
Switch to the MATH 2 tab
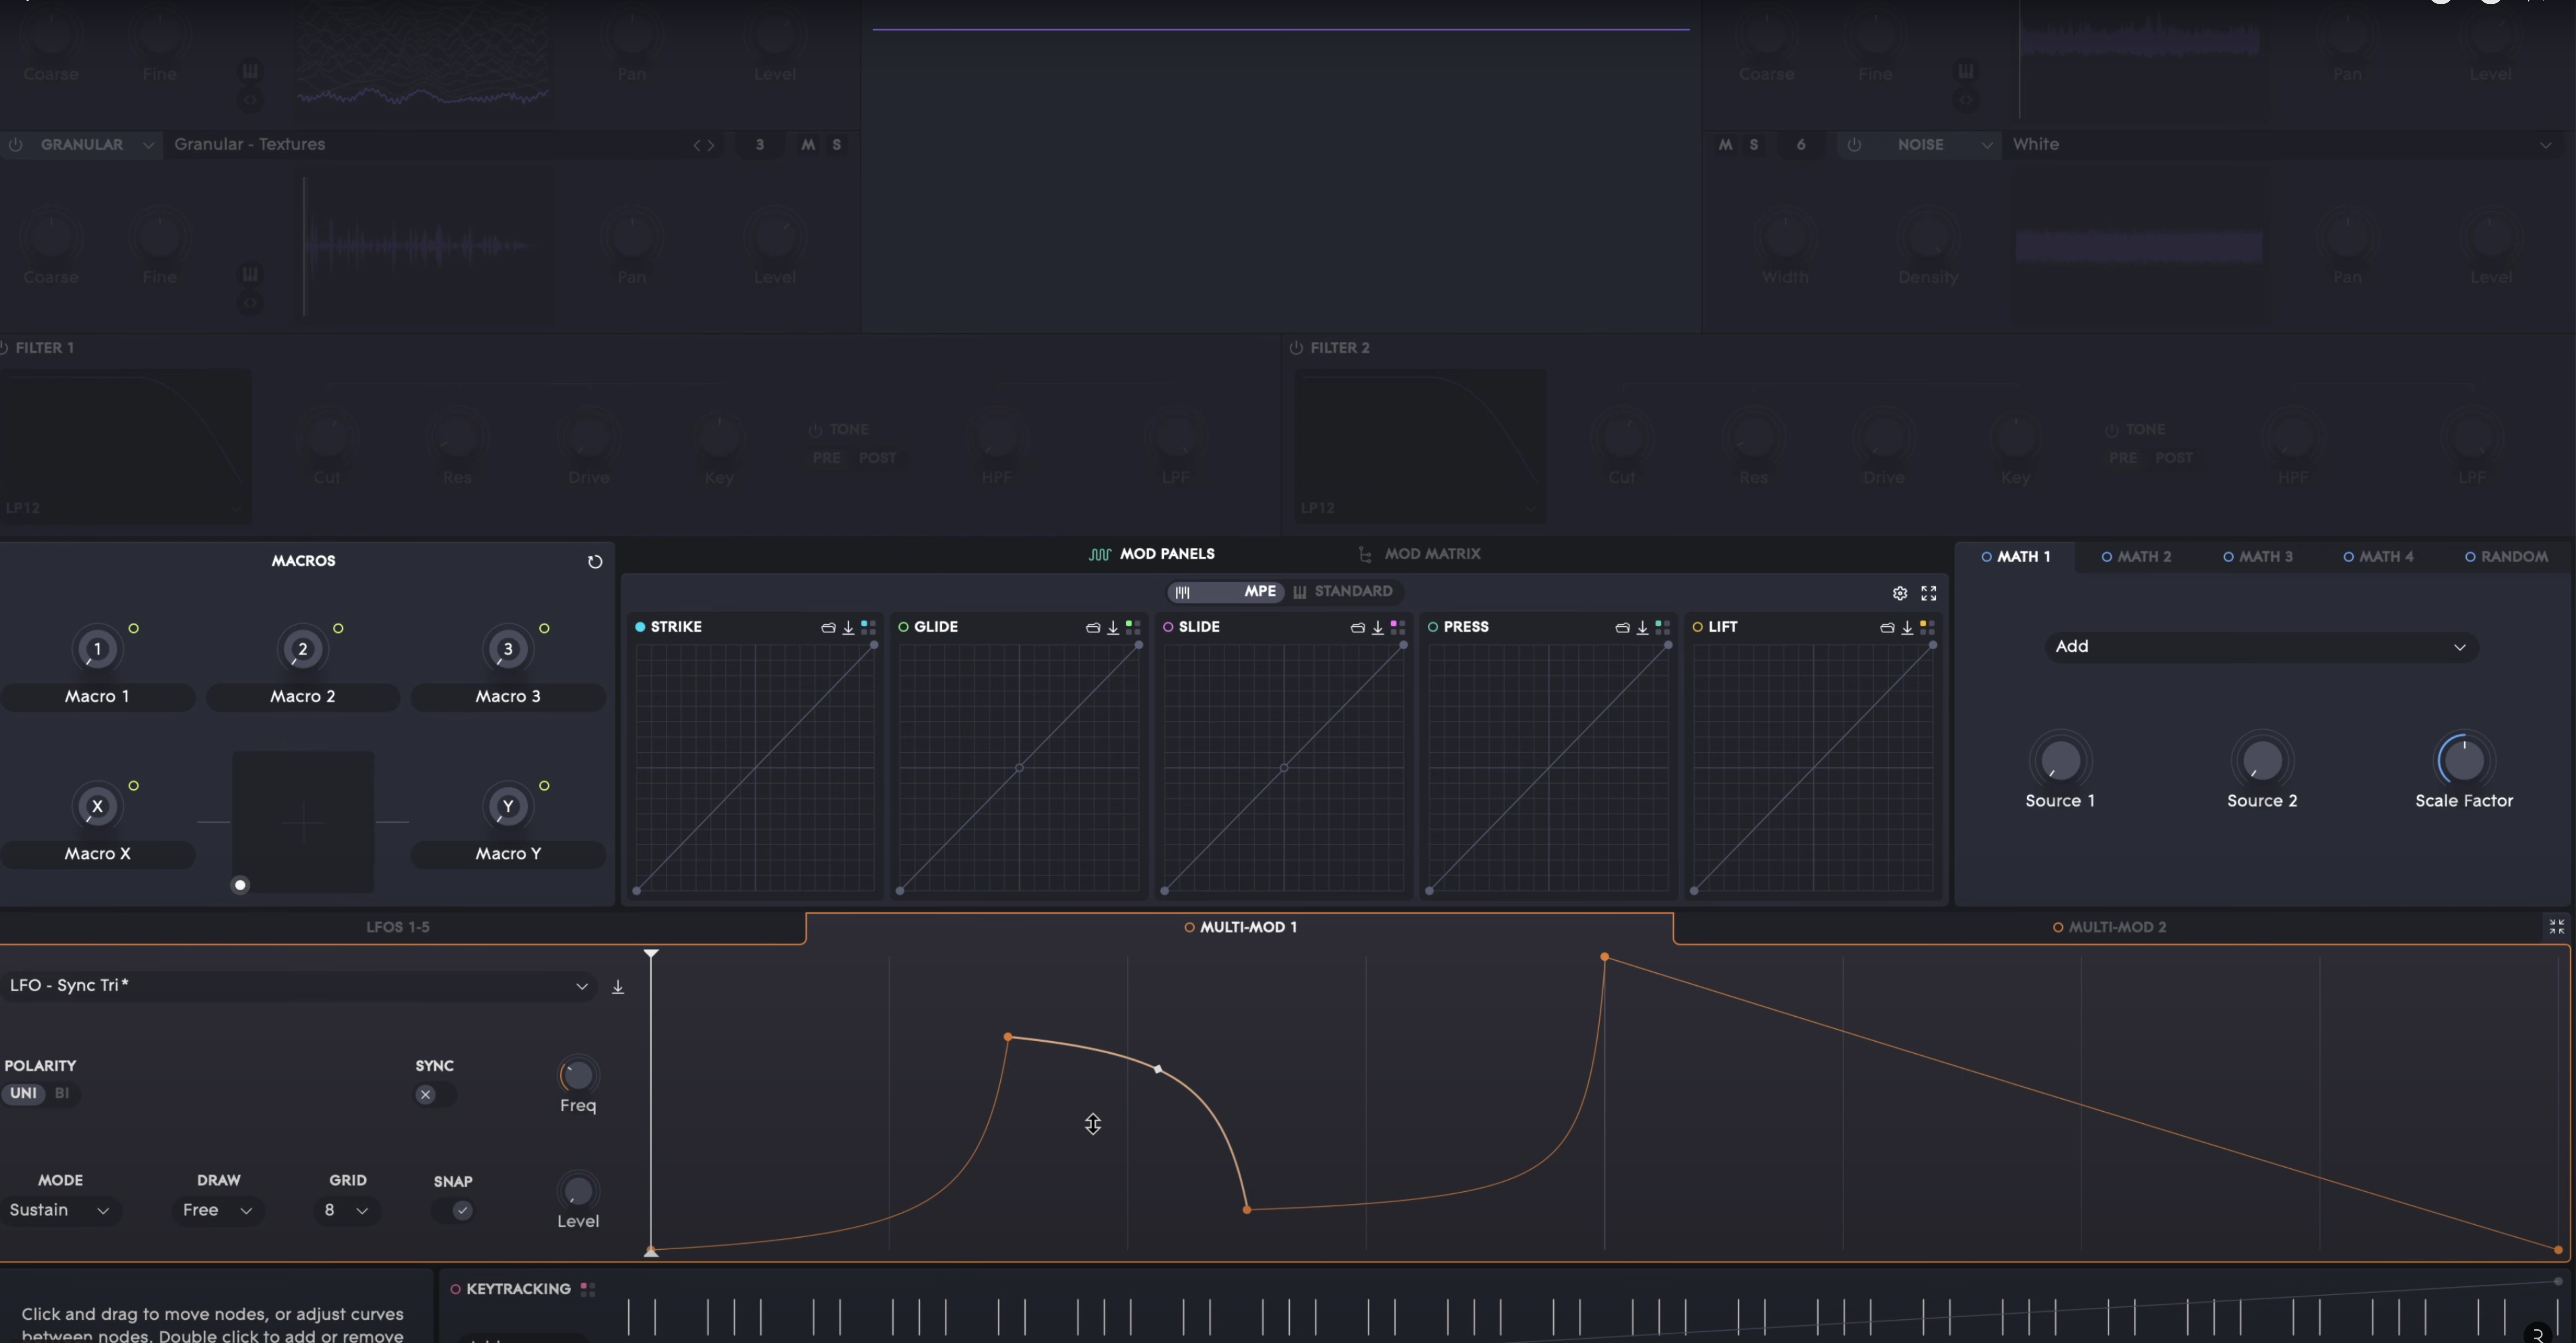(x=2136, y=557)
